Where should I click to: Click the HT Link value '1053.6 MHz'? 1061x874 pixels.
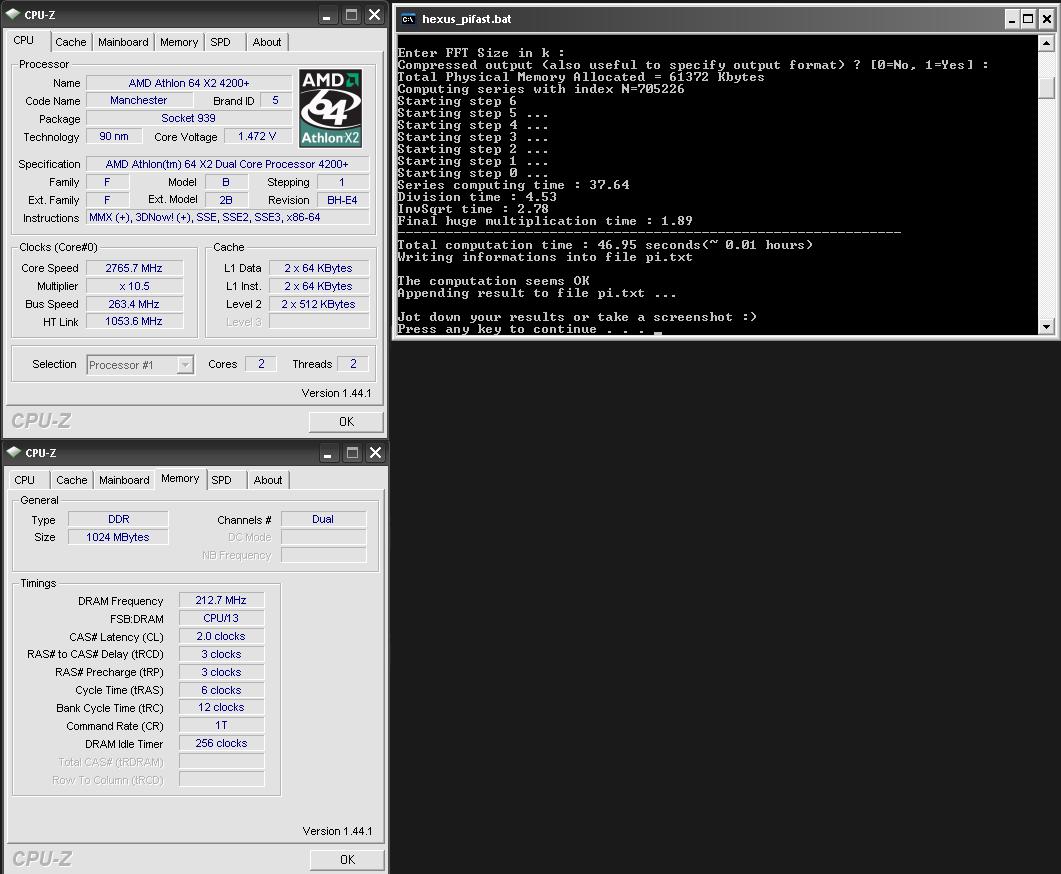(134, 321)
